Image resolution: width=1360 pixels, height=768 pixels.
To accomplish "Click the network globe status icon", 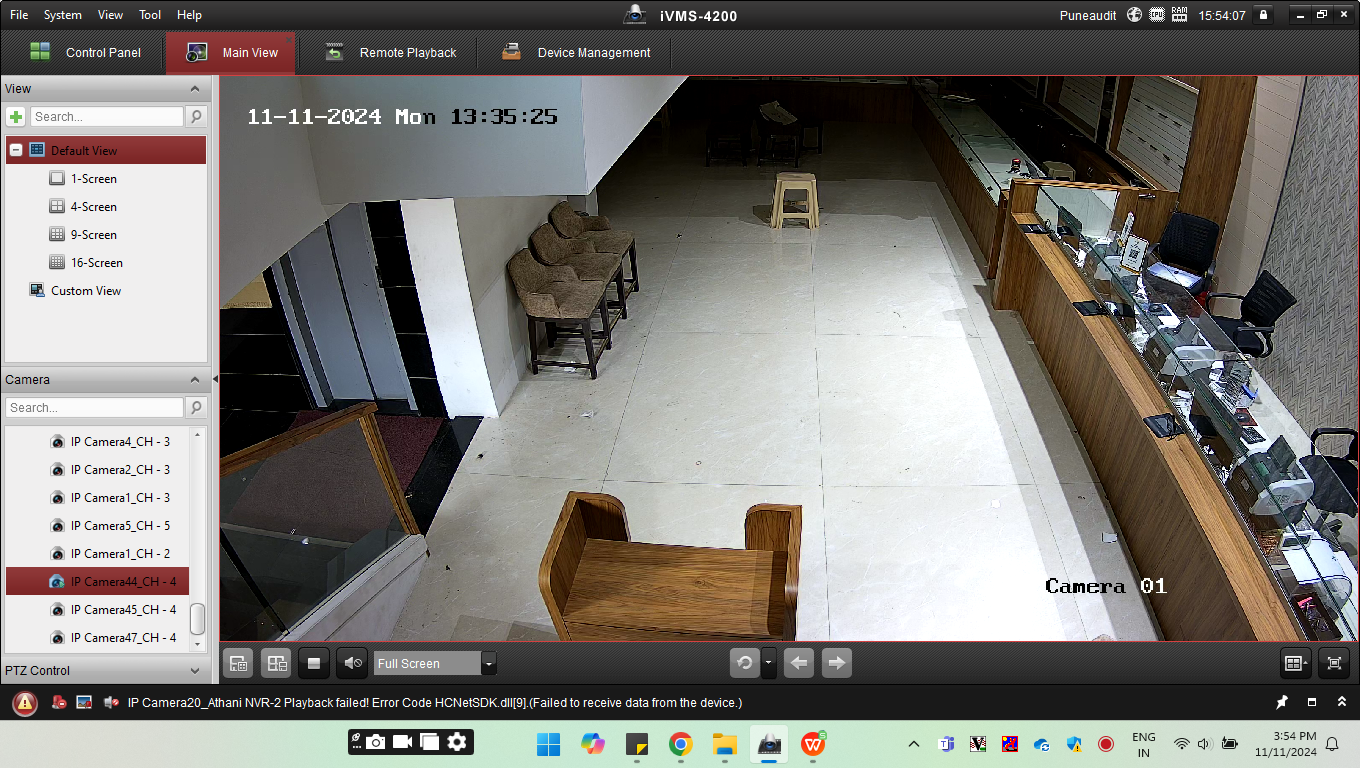I will [1134, 15].
